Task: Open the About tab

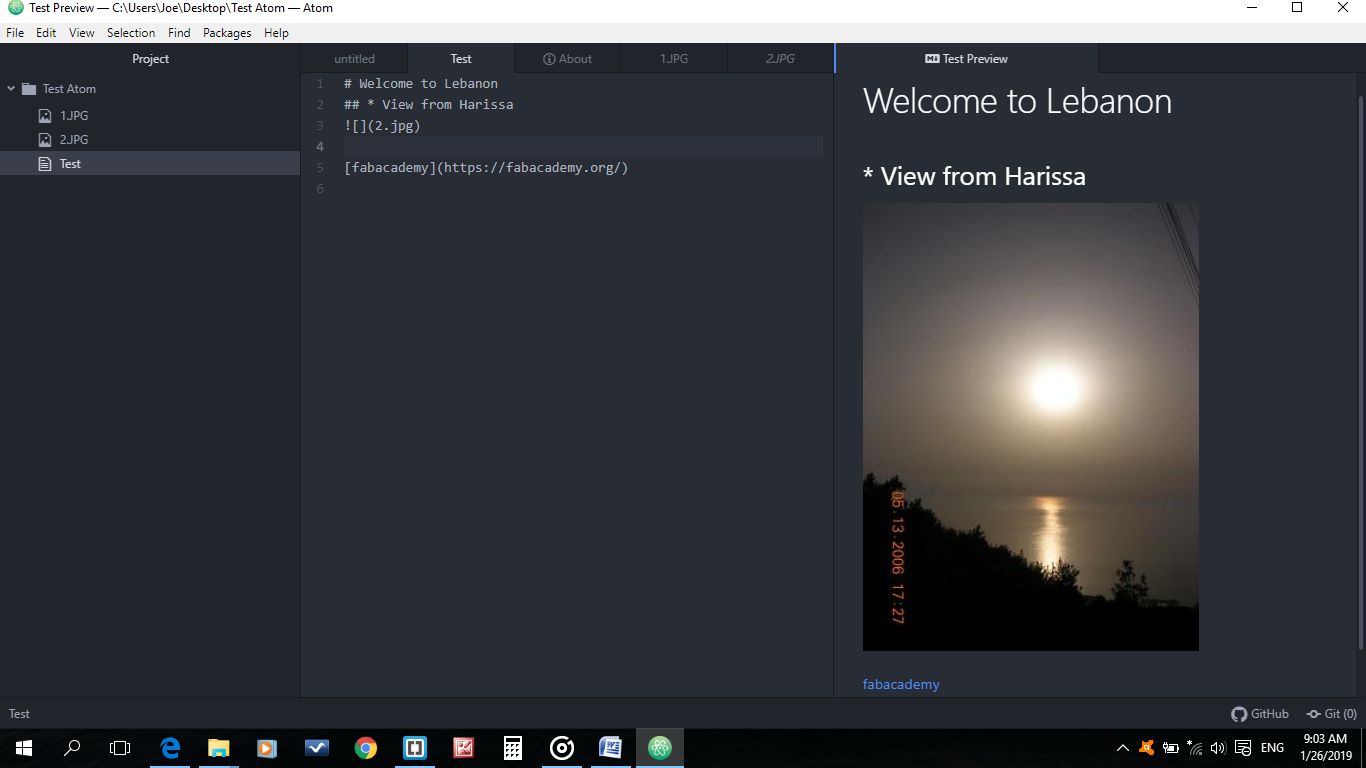Action: point(567,59)
